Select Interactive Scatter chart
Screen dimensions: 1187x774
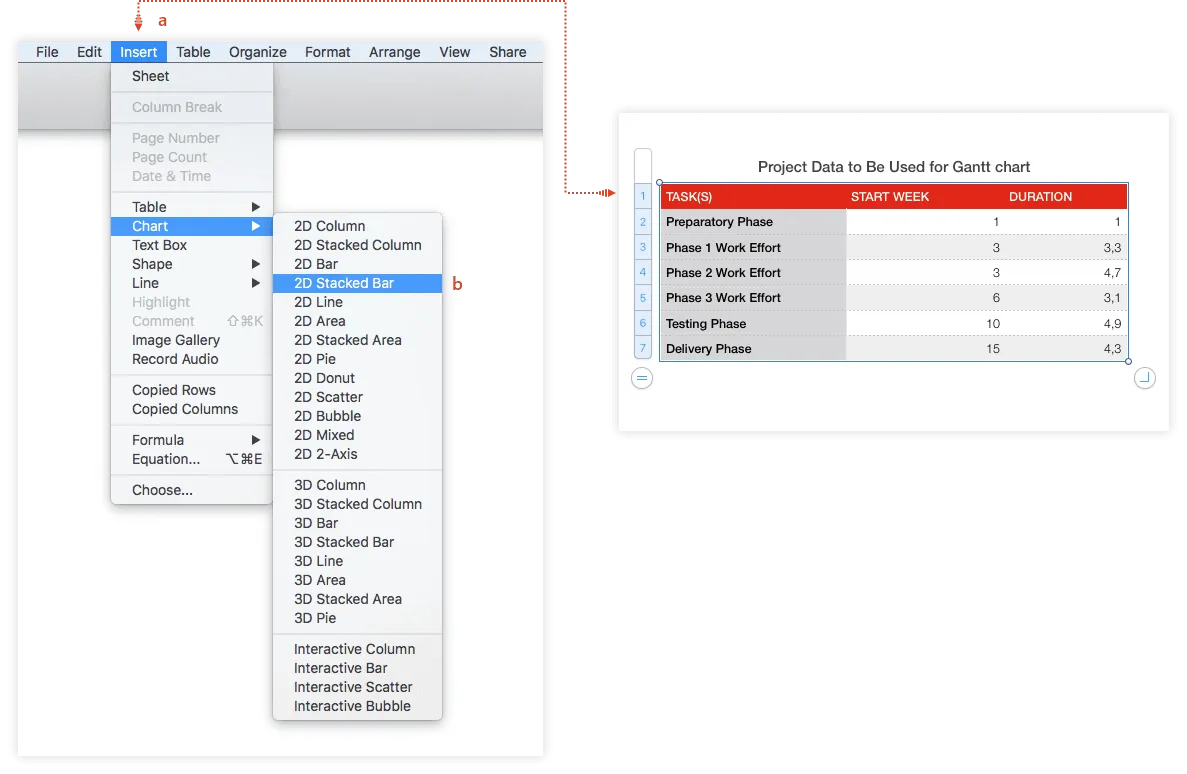click(357, 687)
